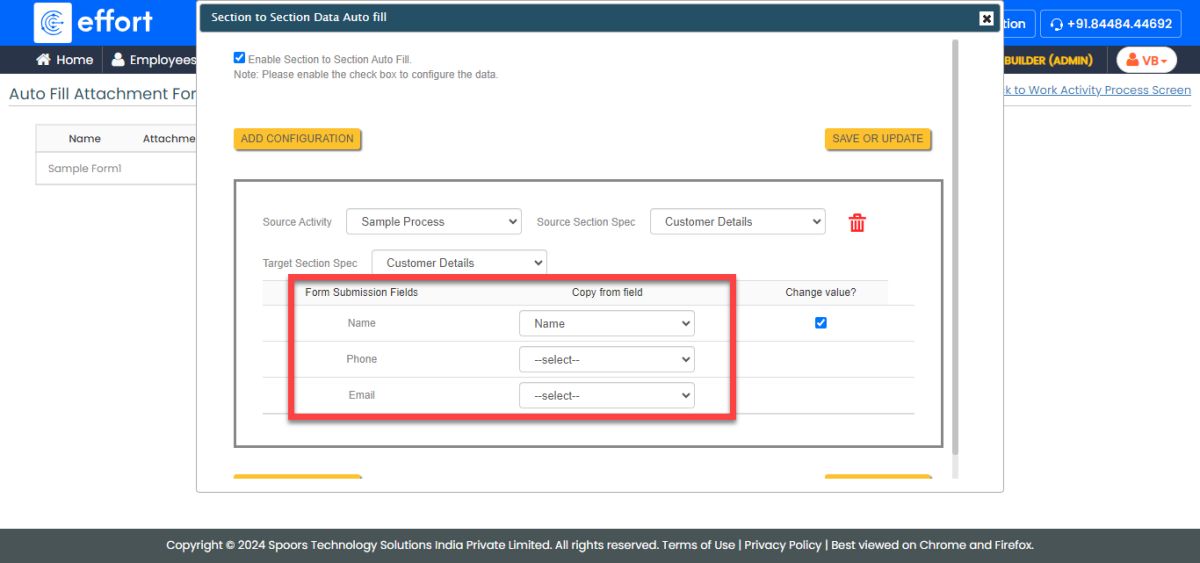1200x563 pixels.
Task: Open Terms of Use footer link
Action: click(698, 545)
